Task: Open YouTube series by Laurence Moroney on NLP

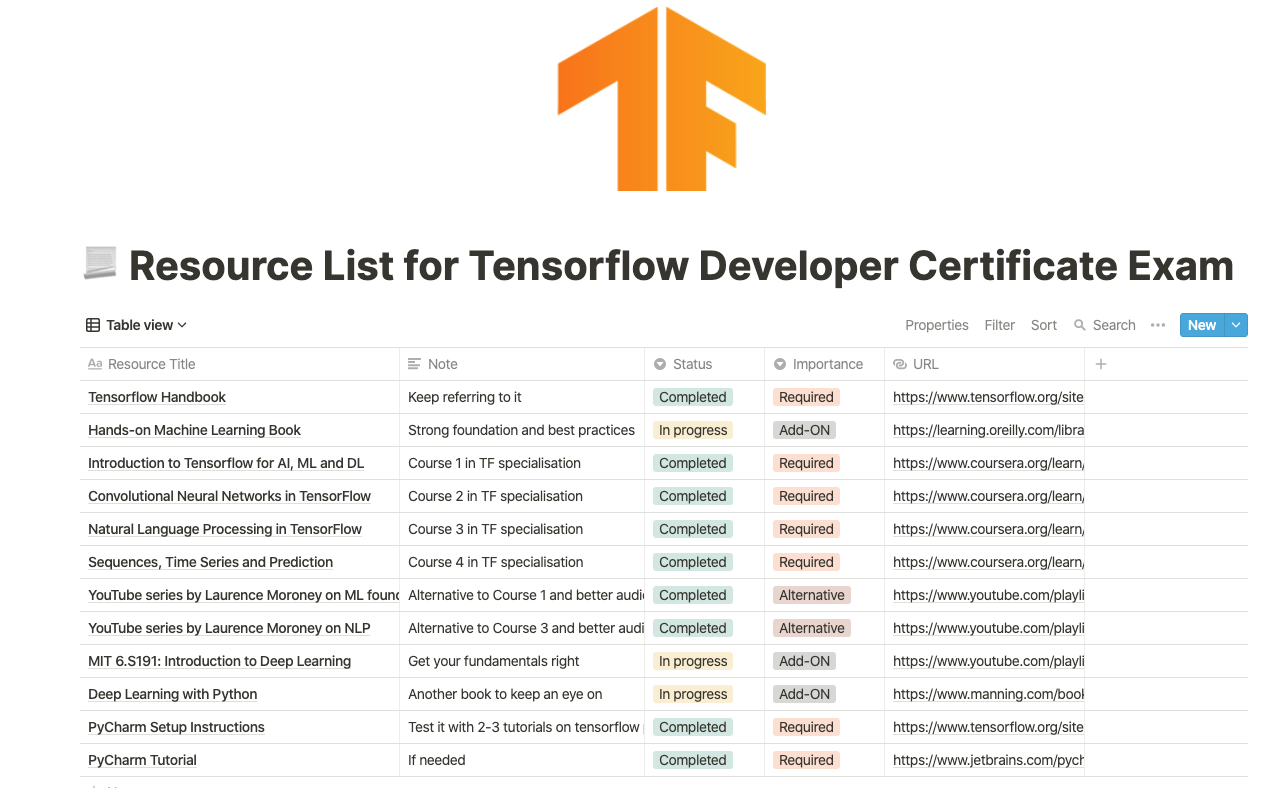Action: (229, 628)
